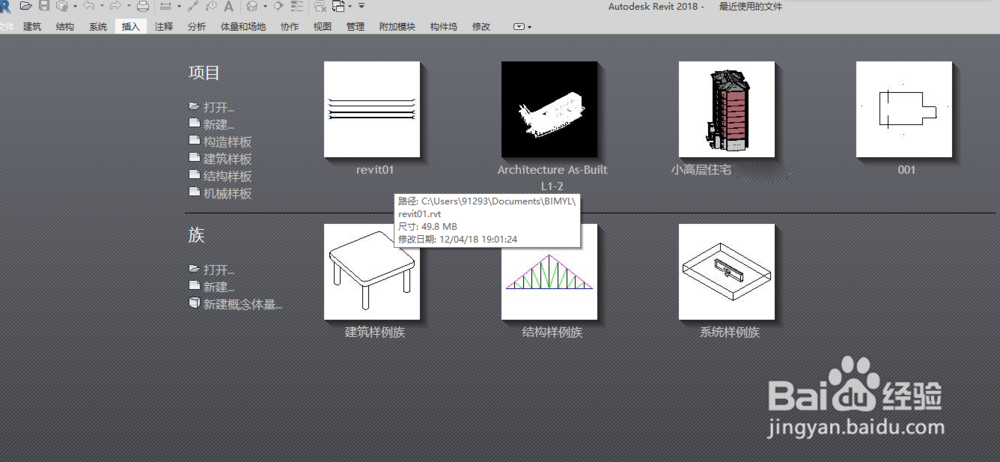1000x462 pixels.
Task: Click the 建筑样板 template link
Action: pos(228,159)
